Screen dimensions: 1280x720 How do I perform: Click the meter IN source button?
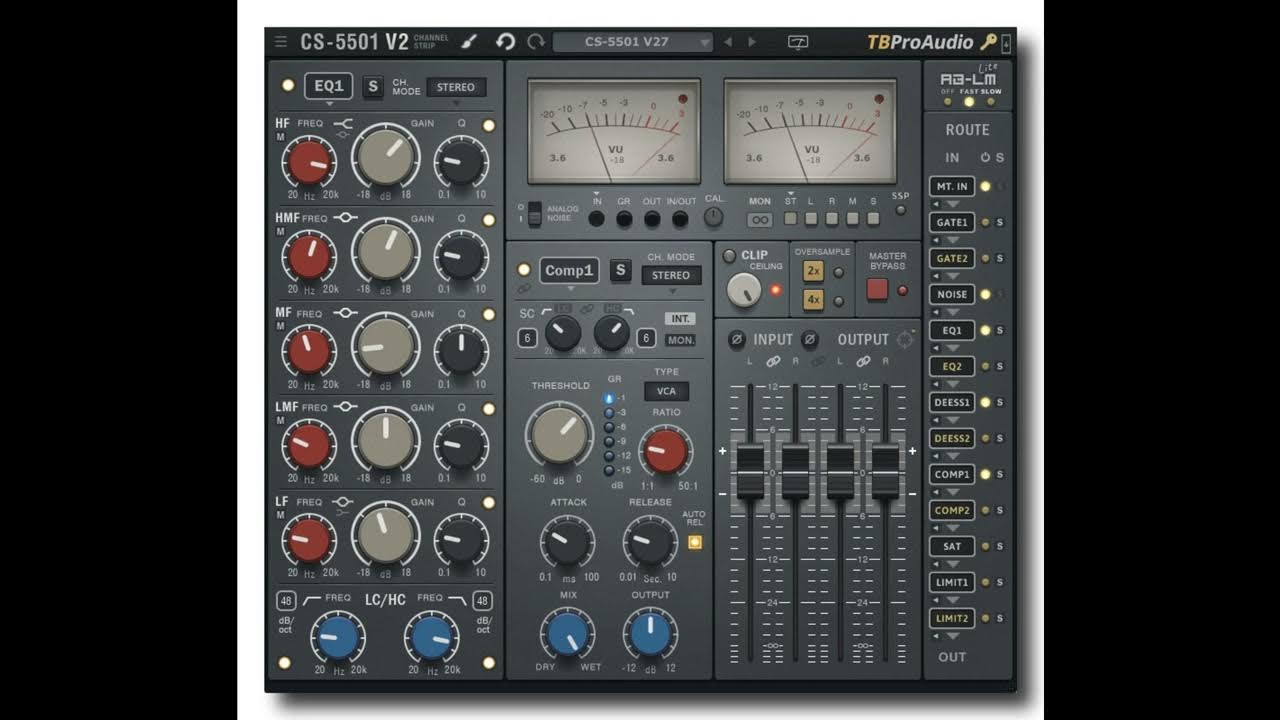pos(597,218)
